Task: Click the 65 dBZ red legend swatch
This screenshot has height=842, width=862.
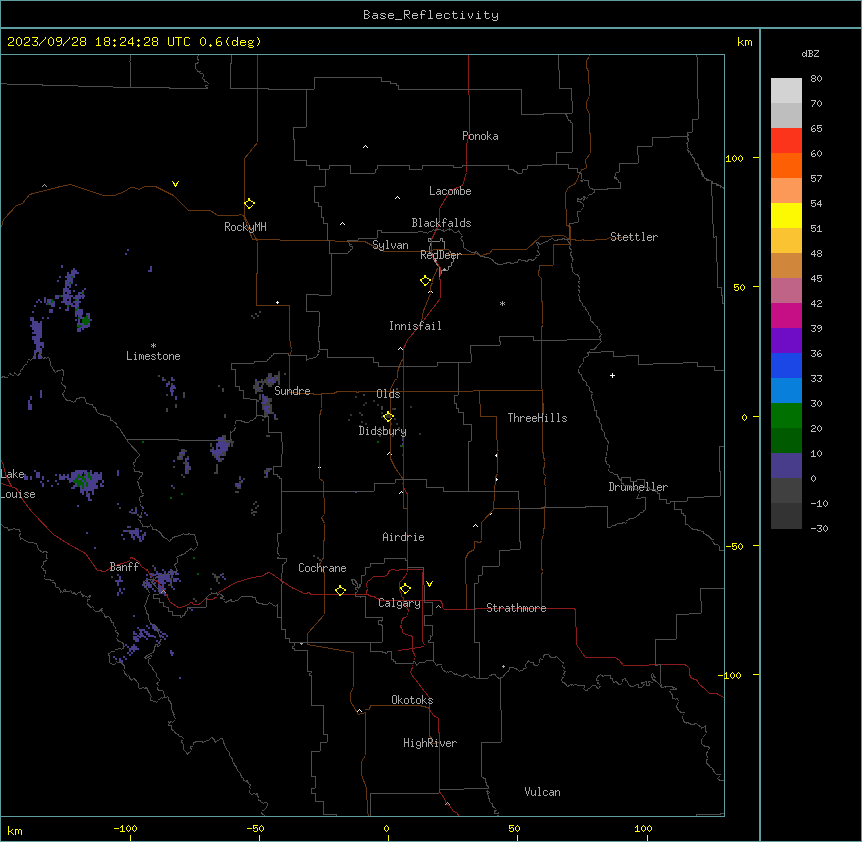Action: pyautogui.click(x=786, y=141)
